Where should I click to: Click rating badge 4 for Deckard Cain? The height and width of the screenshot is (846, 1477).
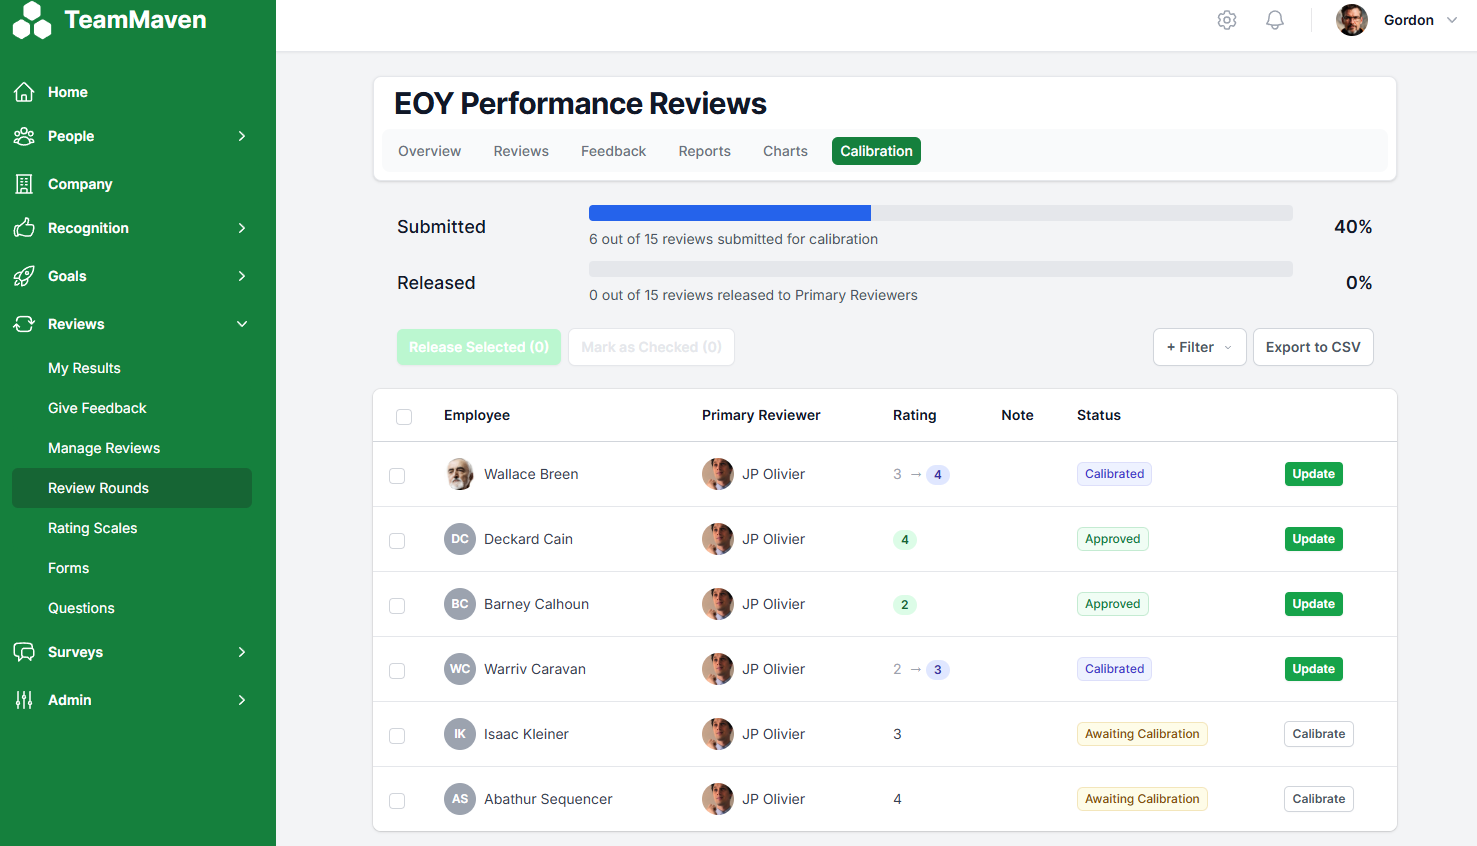905,540
